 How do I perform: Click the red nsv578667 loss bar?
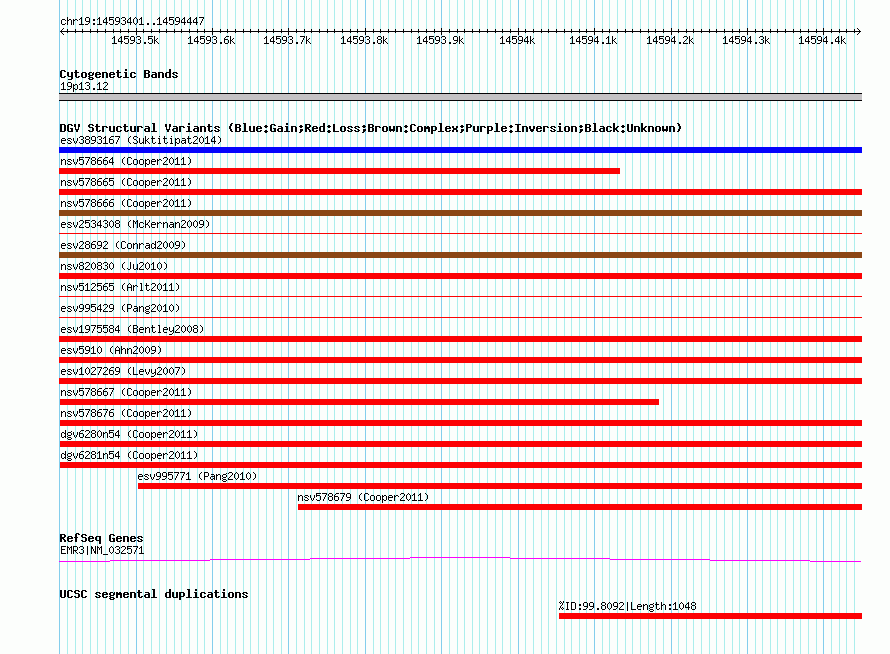pyautogui.click(x=359, y=402)
